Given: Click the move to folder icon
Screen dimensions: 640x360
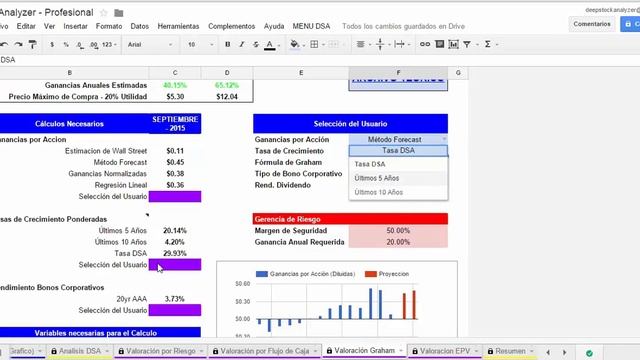Looking at the screenshot, I should tap(119, 13).
